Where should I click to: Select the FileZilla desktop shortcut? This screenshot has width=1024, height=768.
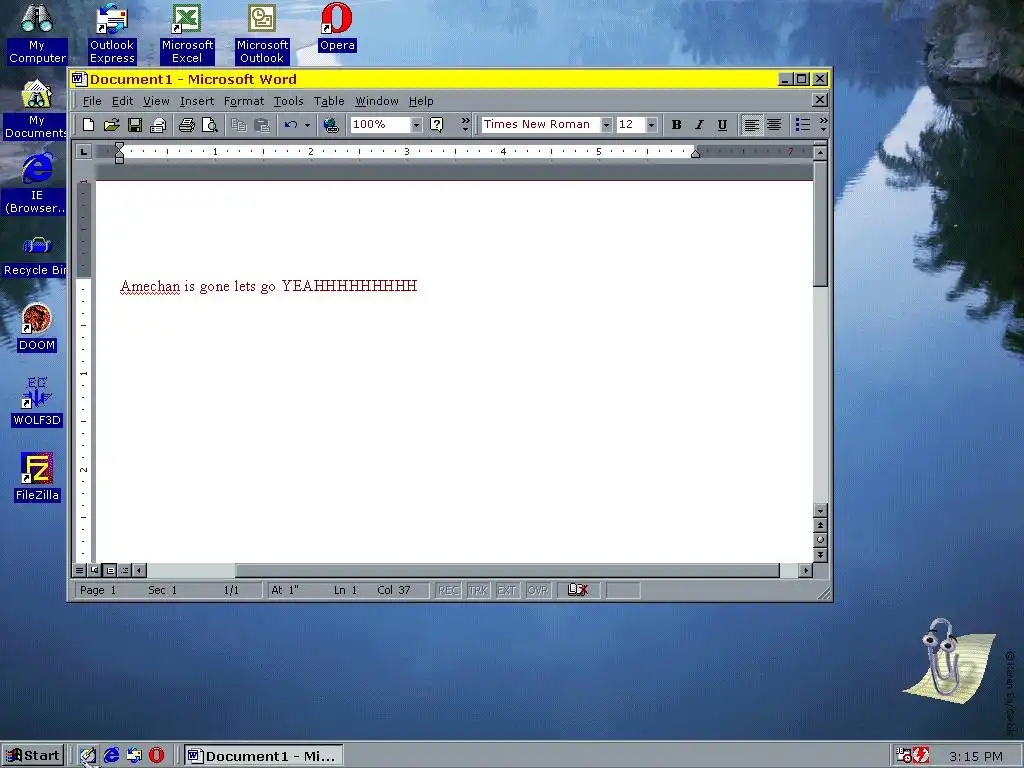37,477
